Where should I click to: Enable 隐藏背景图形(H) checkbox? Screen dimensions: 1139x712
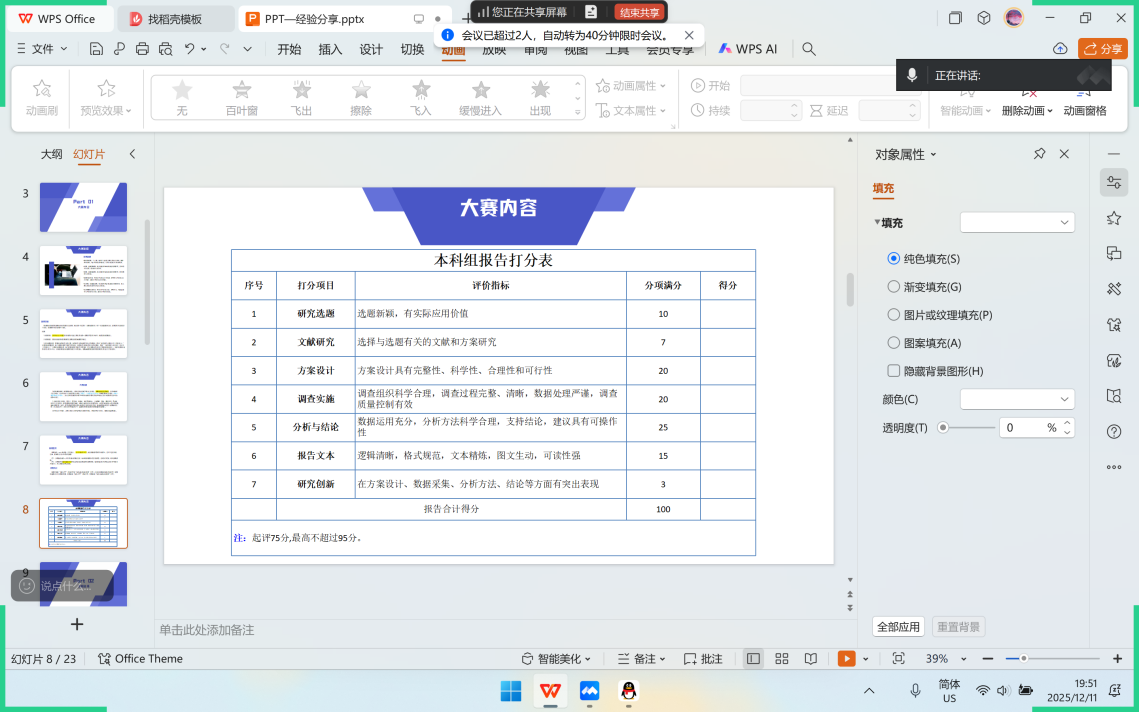click(894, 371)
